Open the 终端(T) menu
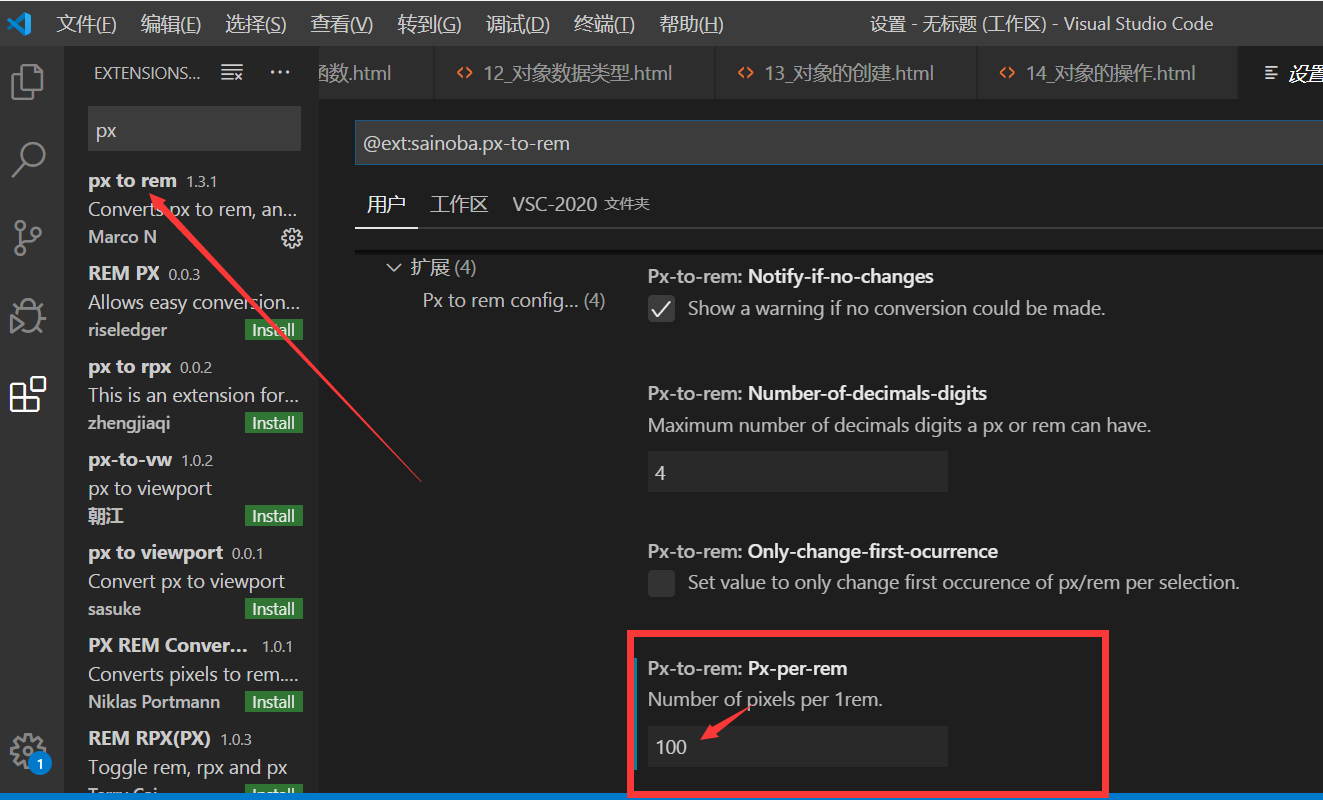 [x=605, y=24]
